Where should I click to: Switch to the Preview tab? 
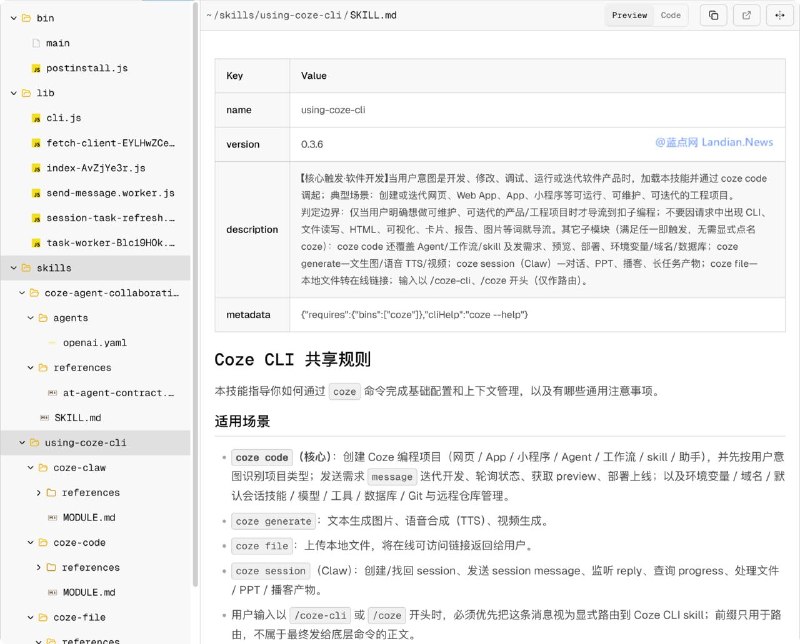click(x=629, y=15)
